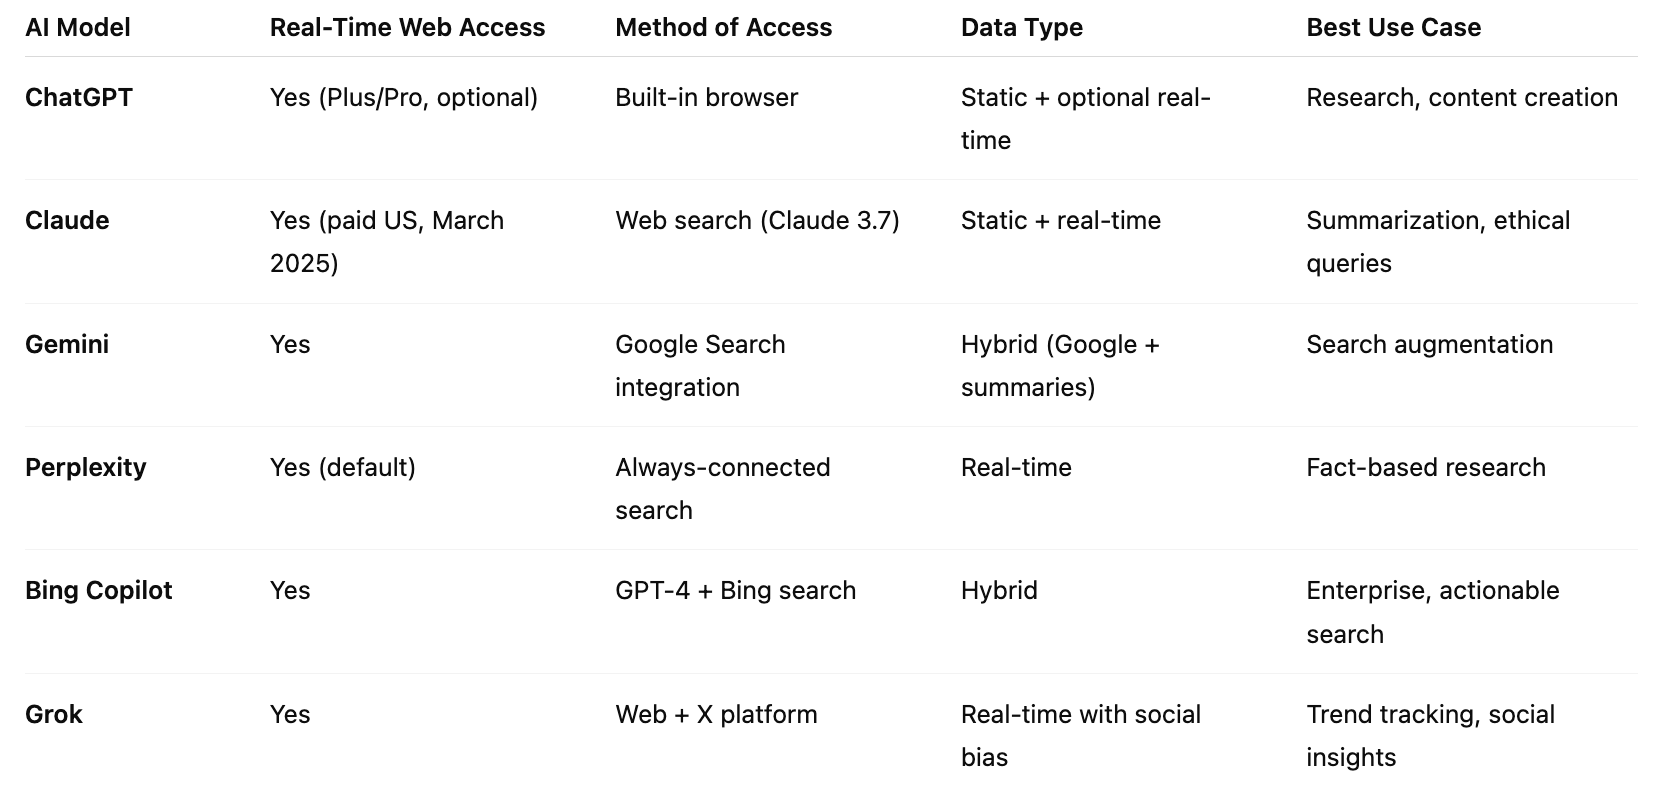Select the ChatGPT row label
Viewport: 1662px width, 812px height.
(79, 97)
